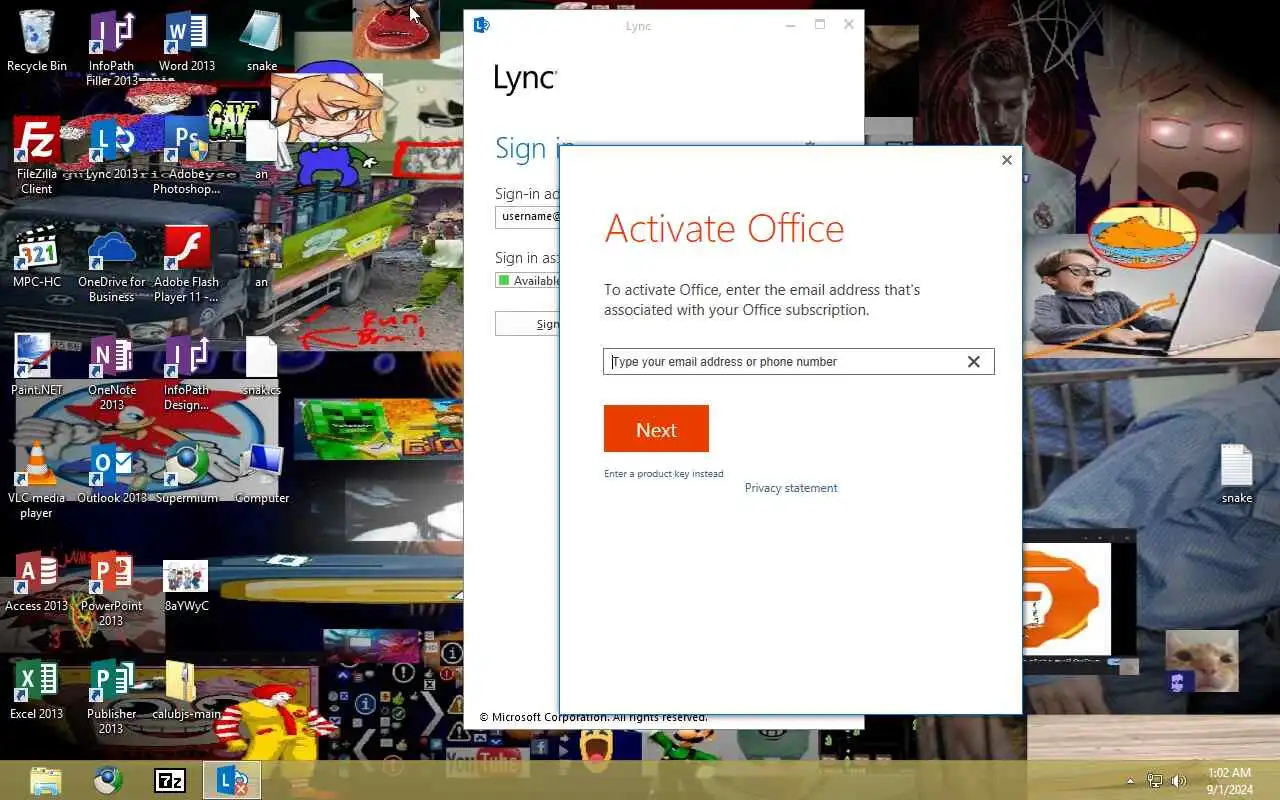Close the Lync window
Screen dimensions: 1280x800
849,25
